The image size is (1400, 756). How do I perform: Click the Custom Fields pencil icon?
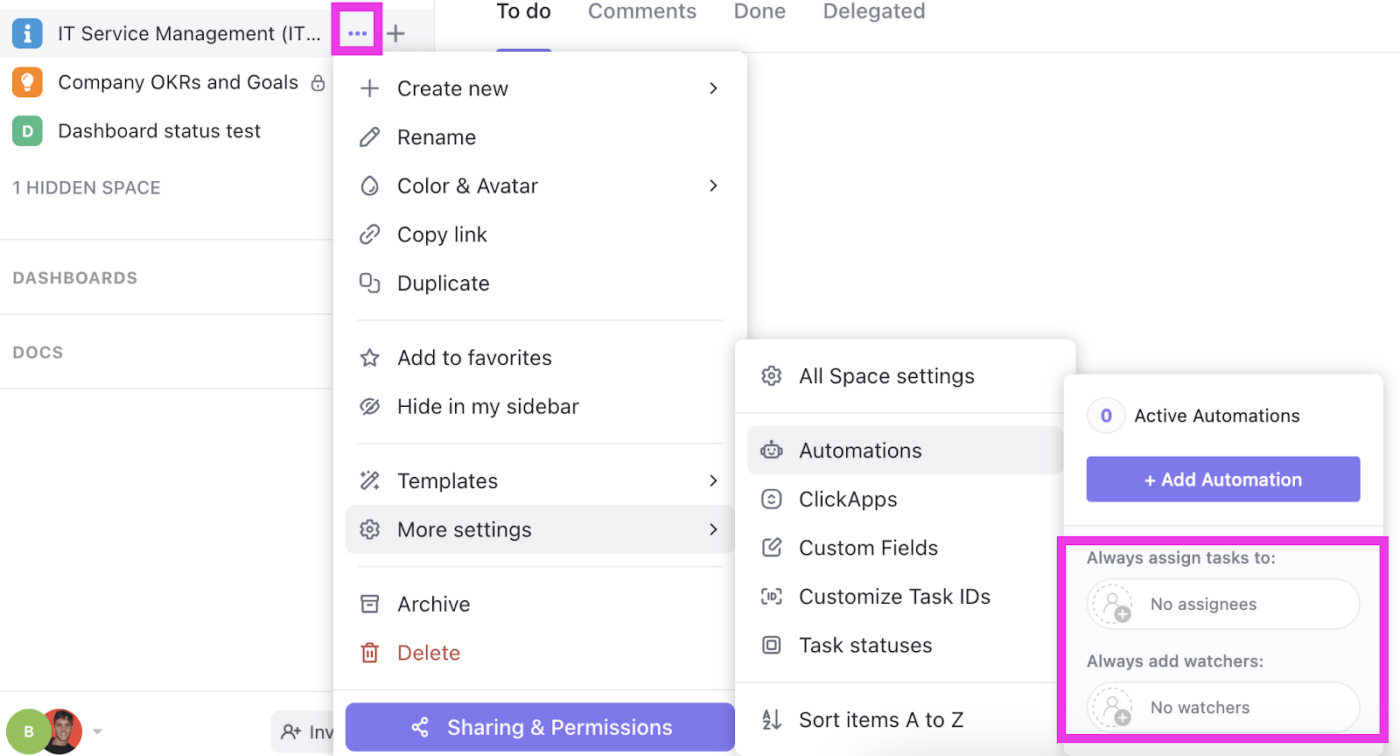tap(771, 548)
